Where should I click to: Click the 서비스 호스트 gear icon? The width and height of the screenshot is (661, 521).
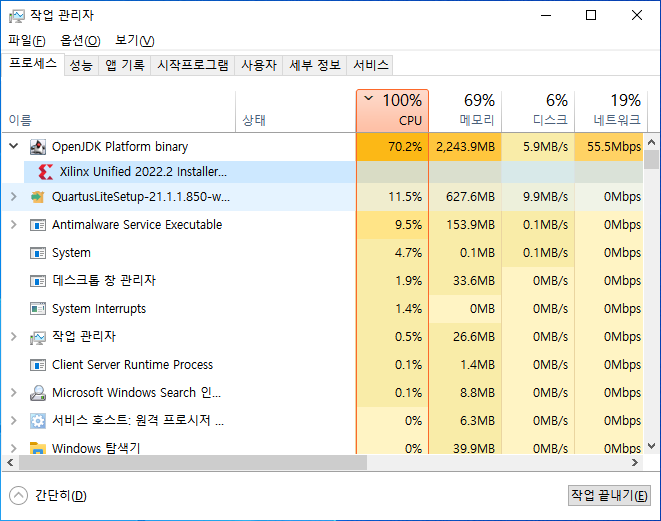(38, 421)
